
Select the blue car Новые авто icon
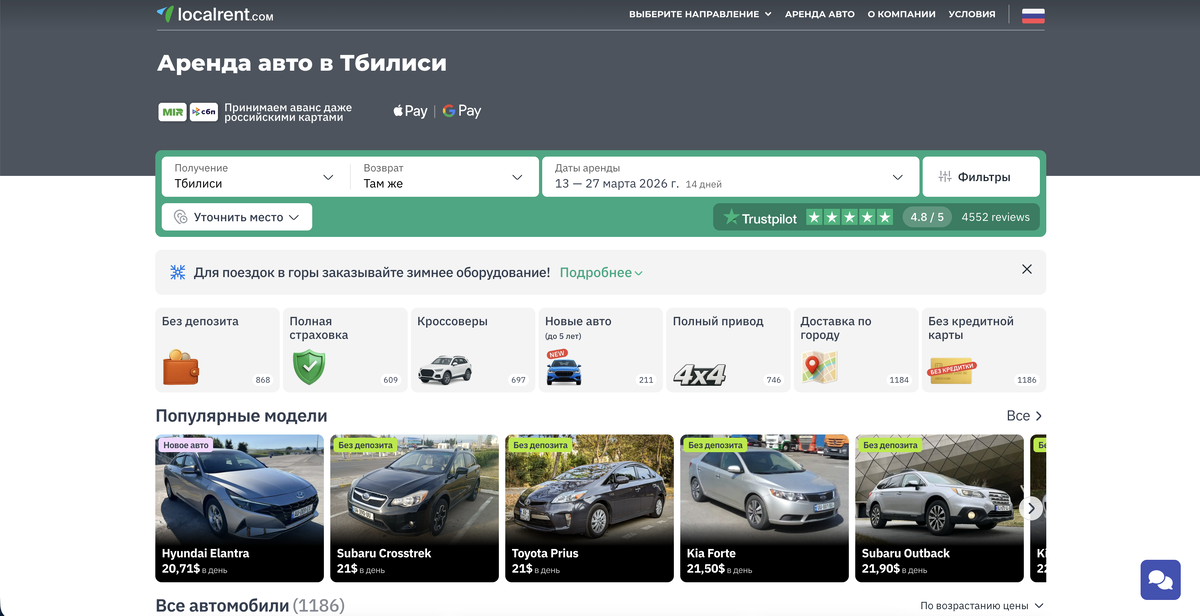click(564, 369)
